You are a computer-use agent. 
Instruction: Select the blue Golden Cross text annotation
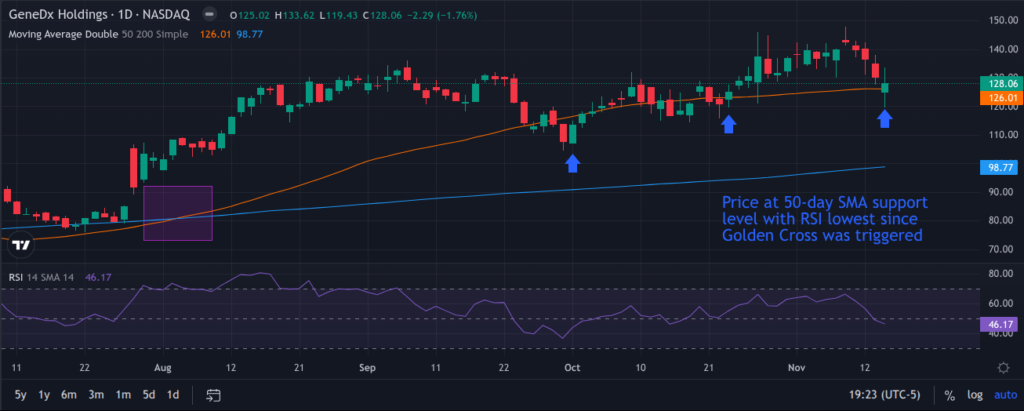pos(822,218)
